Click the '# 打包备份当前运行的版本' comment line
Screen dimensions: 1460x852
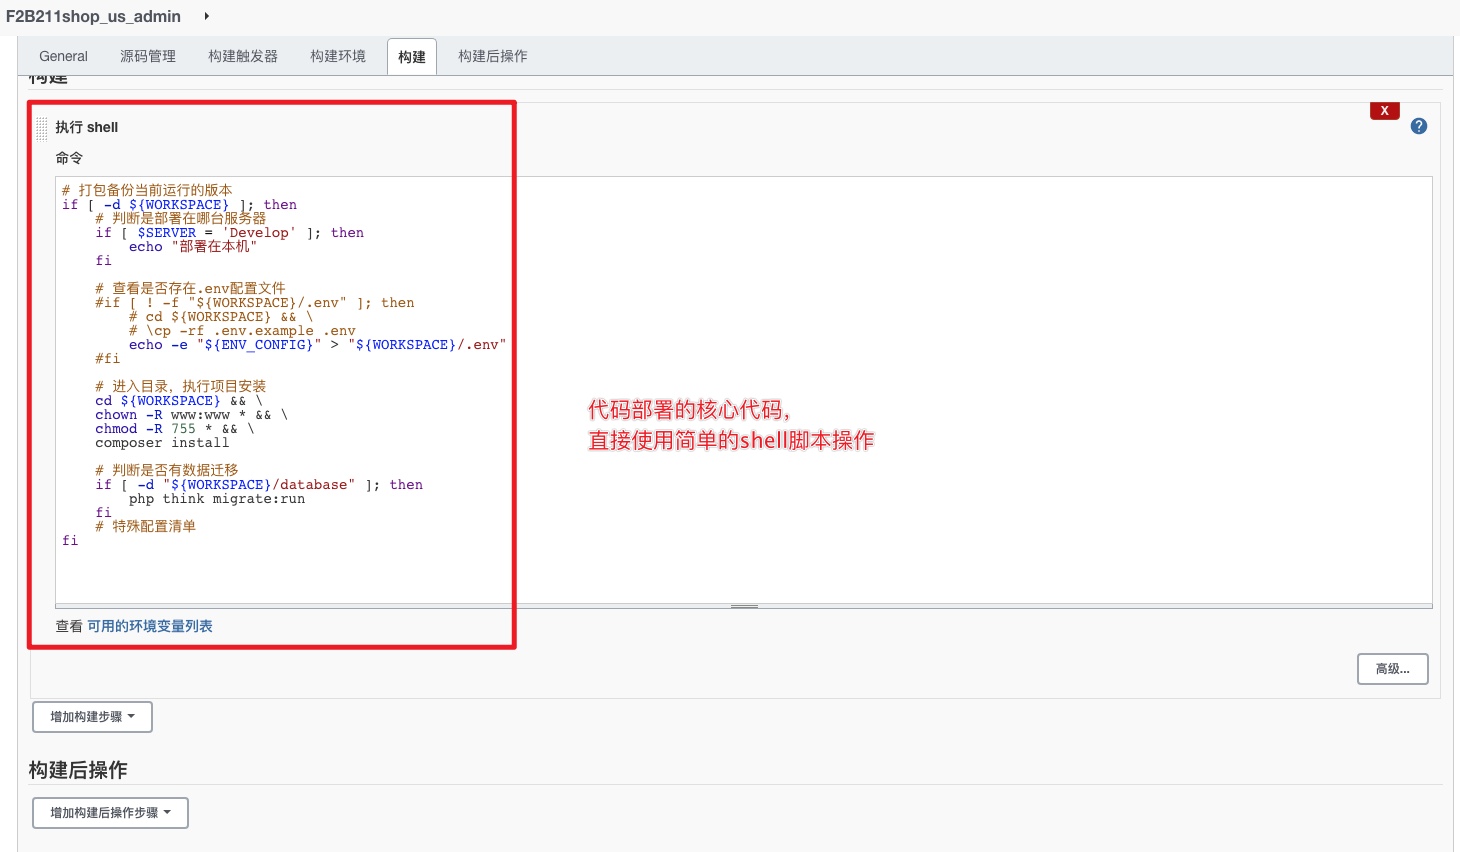pos(147,190)
